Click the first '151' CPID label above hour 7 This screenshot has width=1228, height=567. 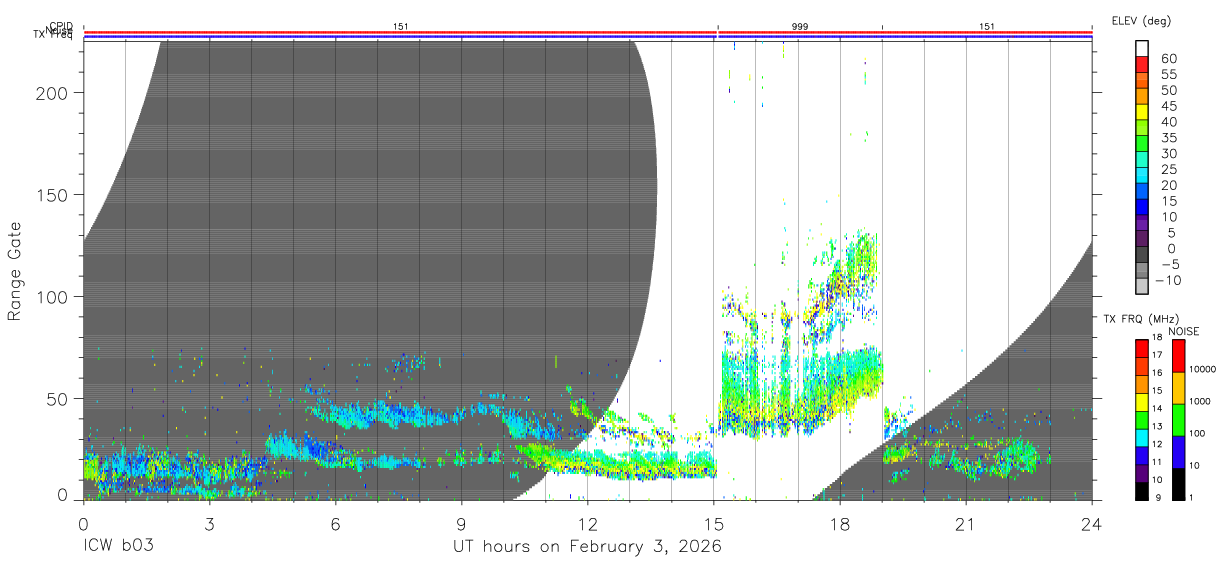pos(401,26)
